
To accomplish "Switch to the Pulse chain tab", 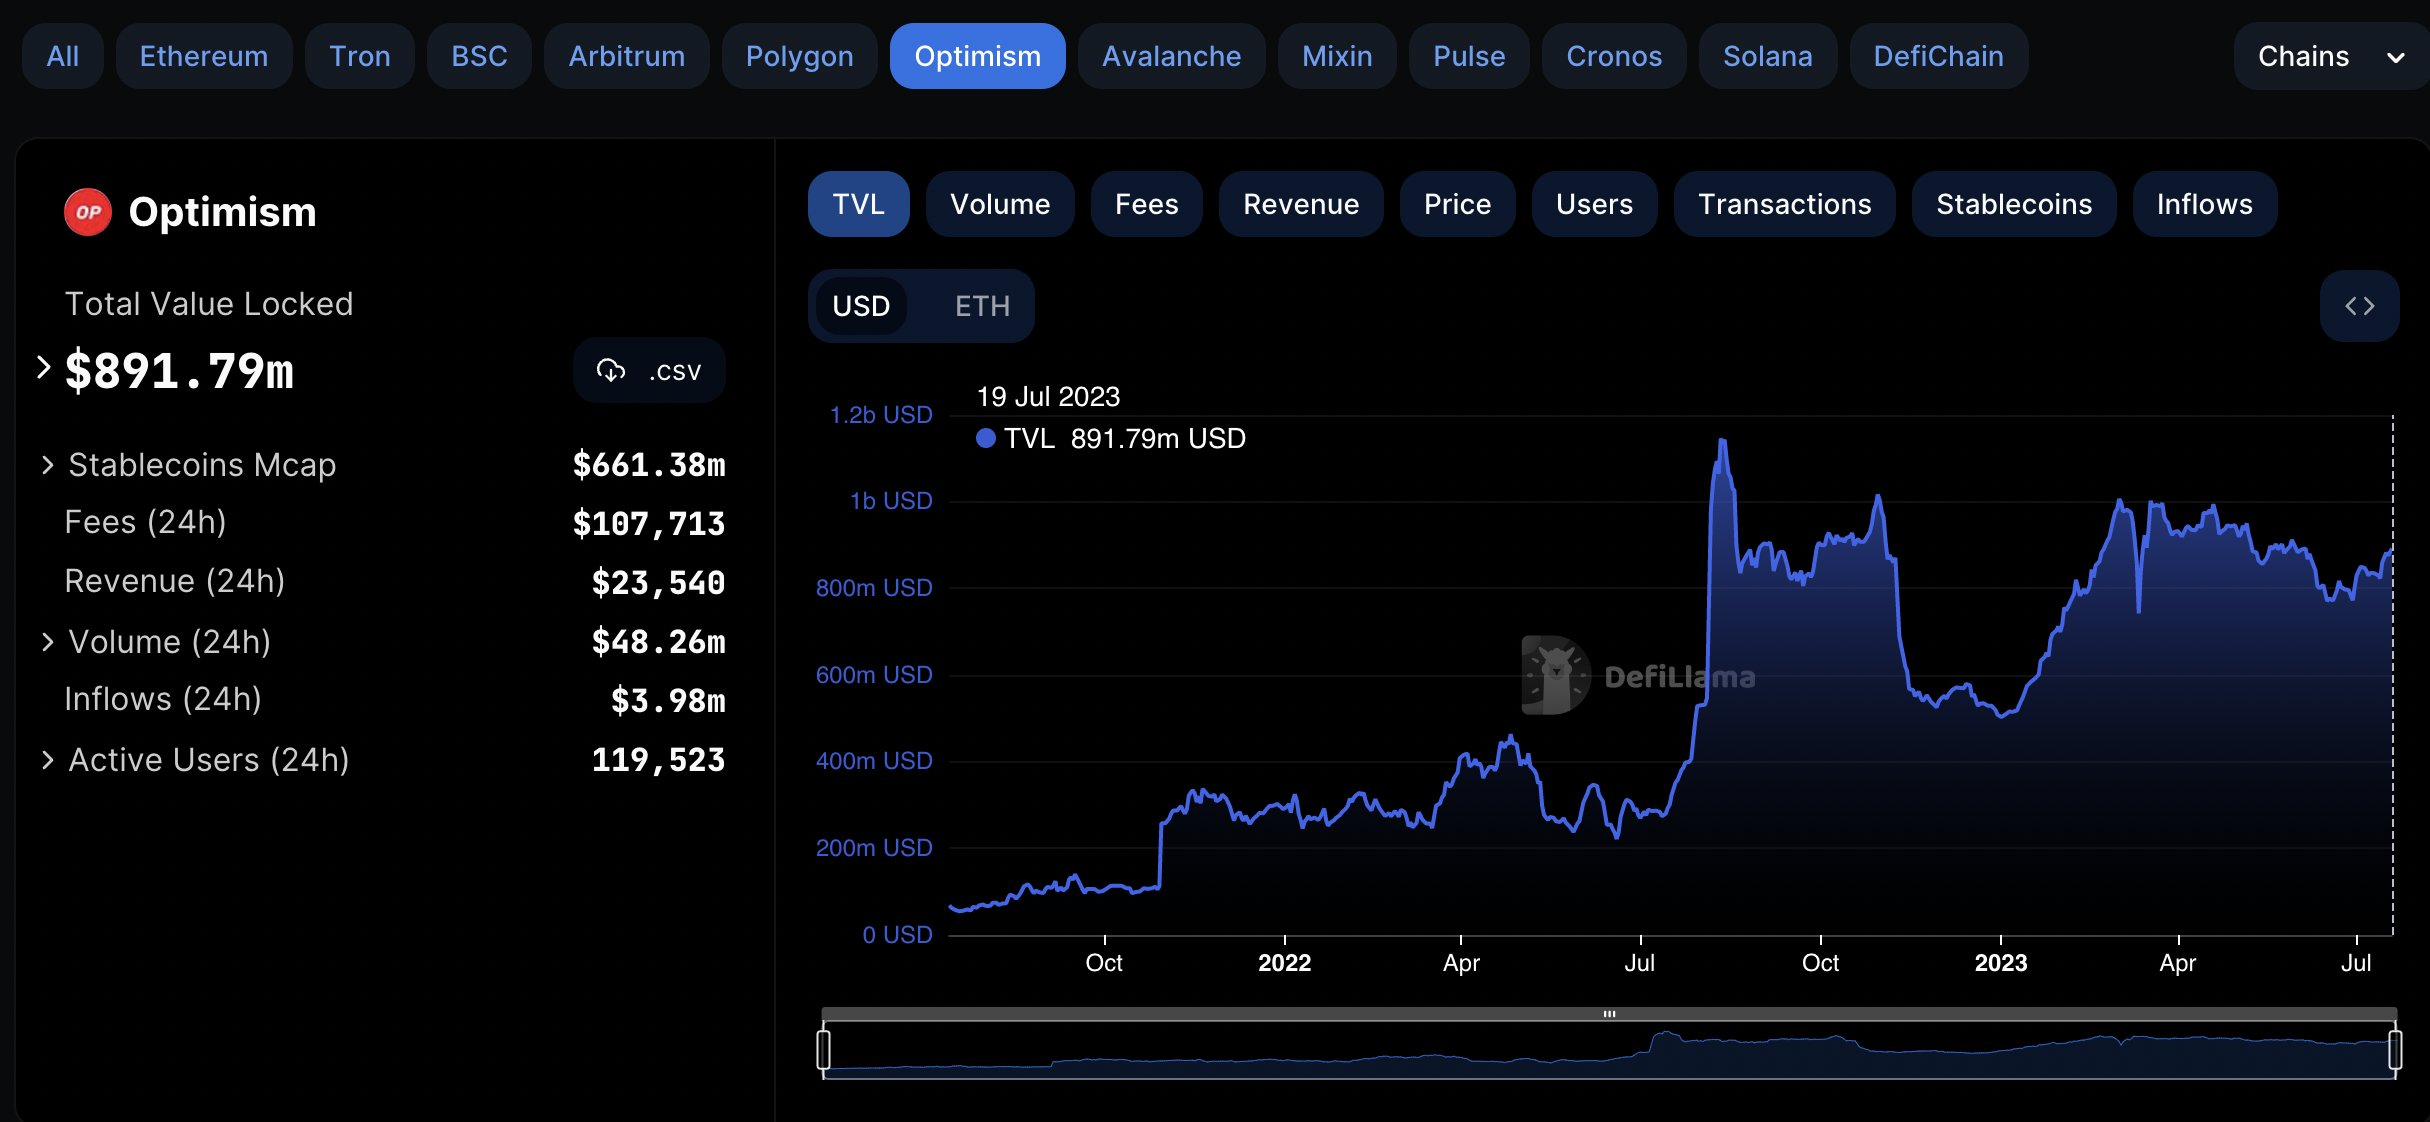I will [1469, 56].
